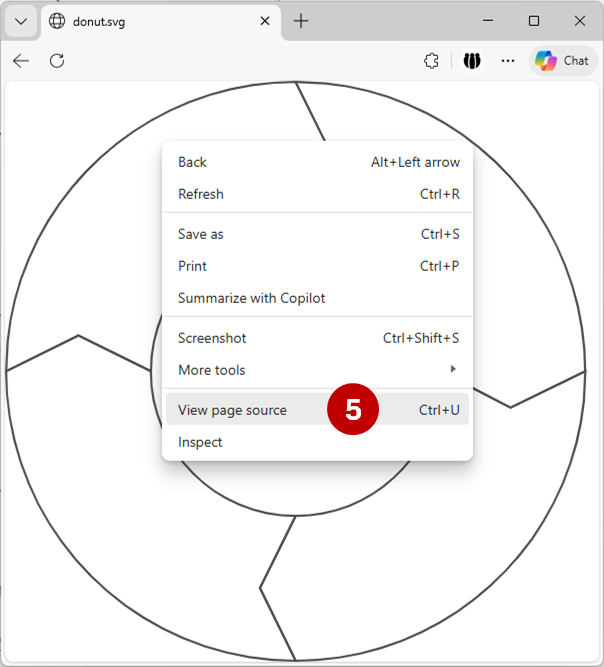
Task: Choose Refresh in the context menu
Action: 317,194
